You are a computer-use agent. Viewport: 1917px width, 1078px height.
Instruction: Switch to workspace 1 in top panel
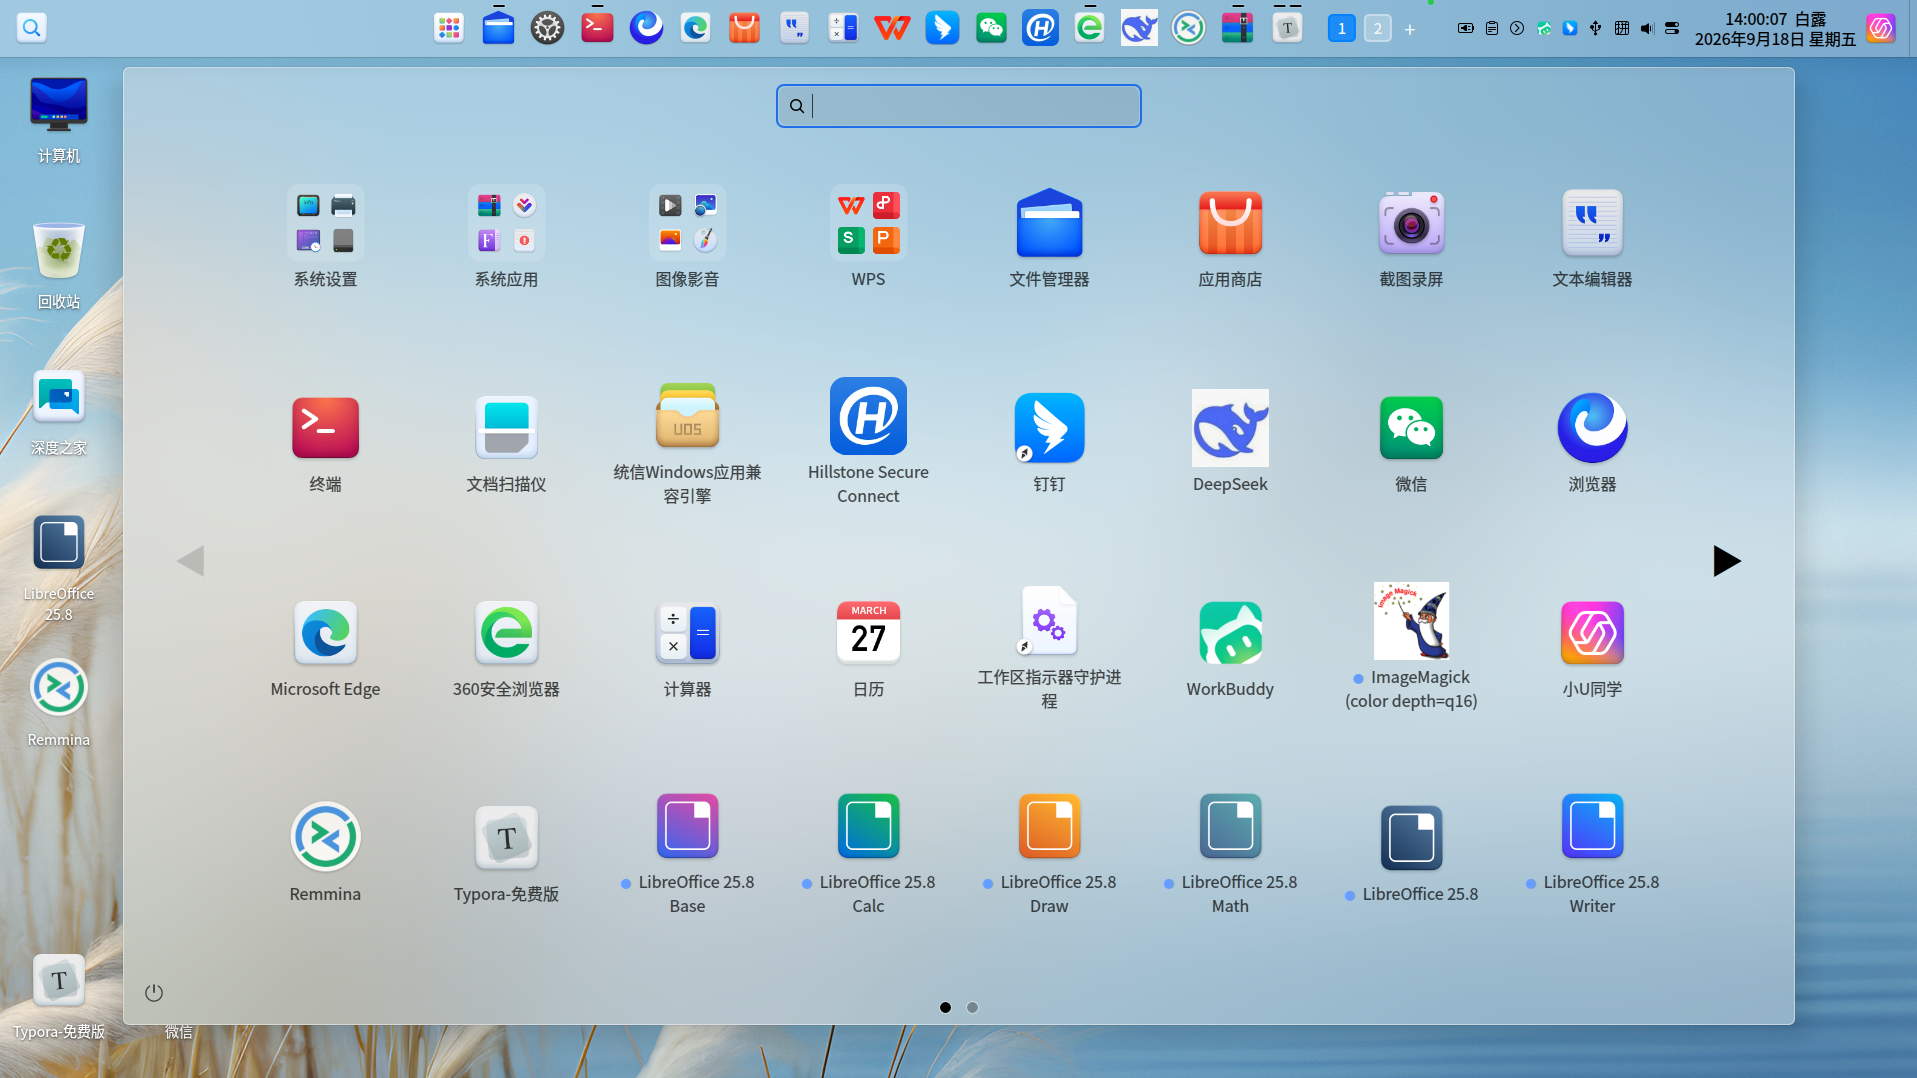coord(1341,29)
